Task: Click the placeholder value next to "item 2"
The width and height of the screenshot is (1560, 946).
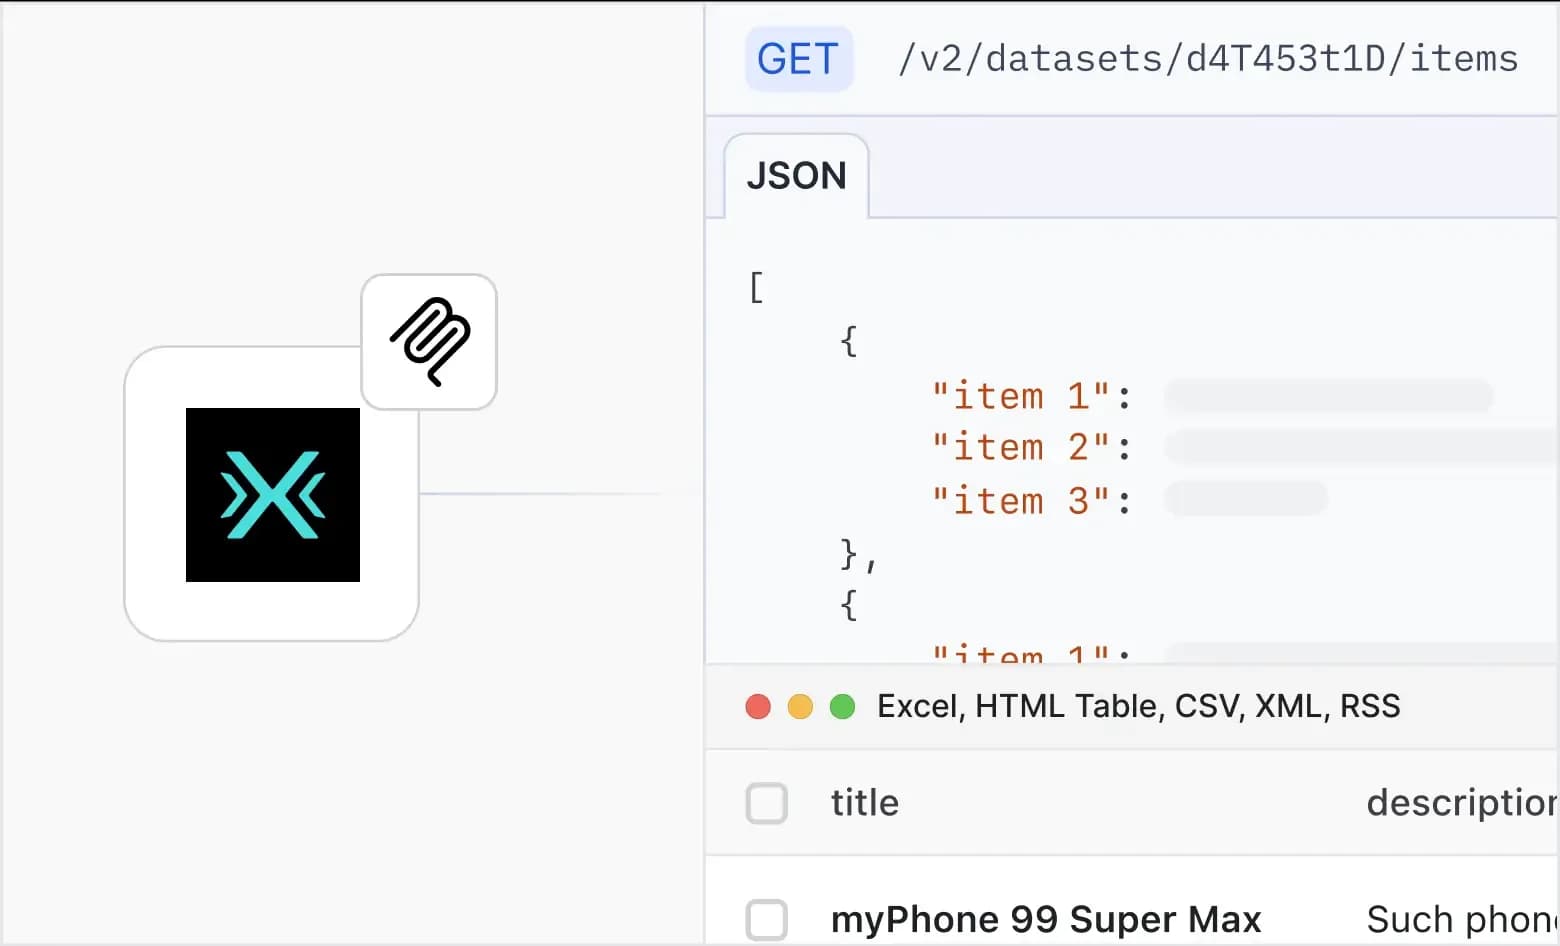Action: (1360, 447)
